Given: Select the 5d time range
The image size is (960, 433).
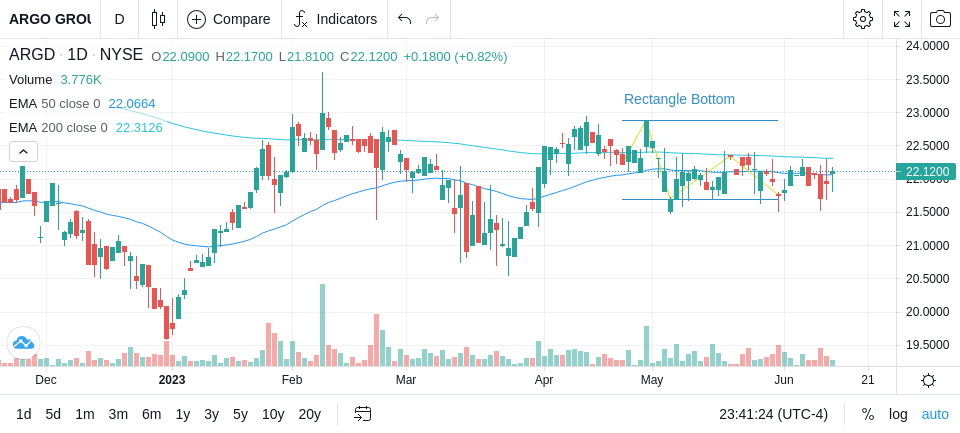Looking at the screenshot, I should [53, 415].
